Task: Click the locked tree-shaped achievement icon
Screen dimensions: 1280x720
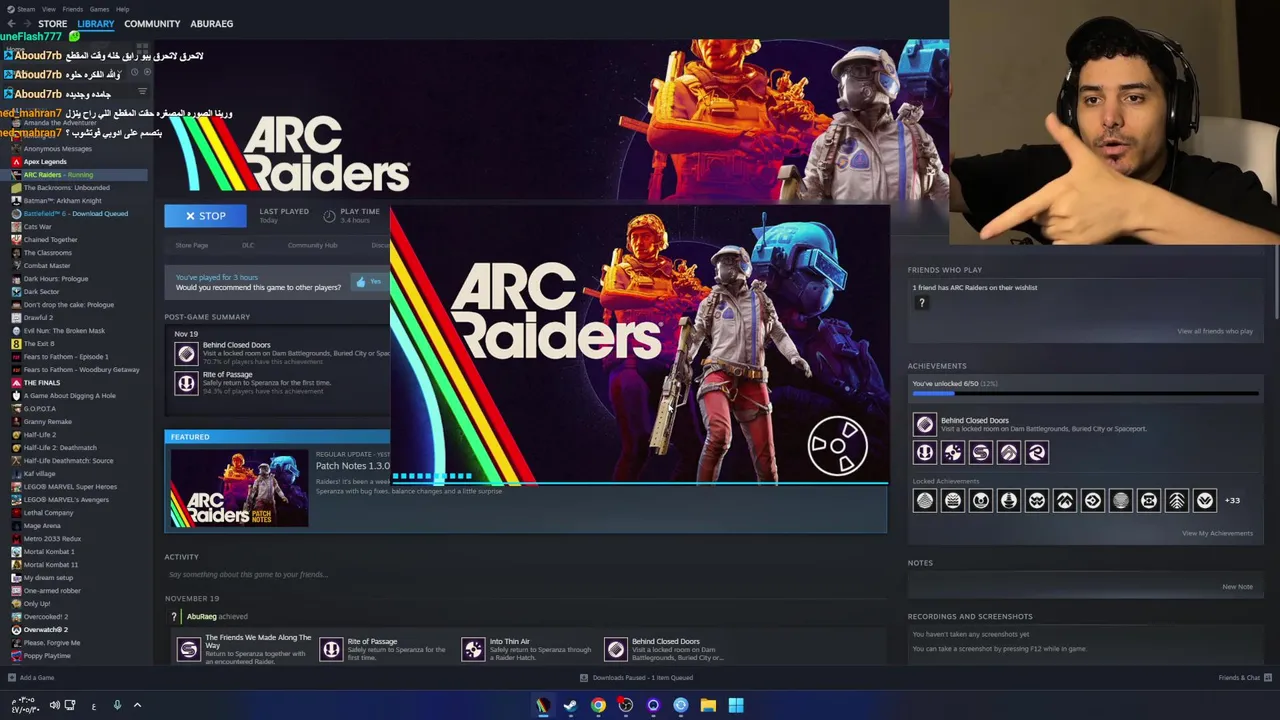Action: point(1177,500)
